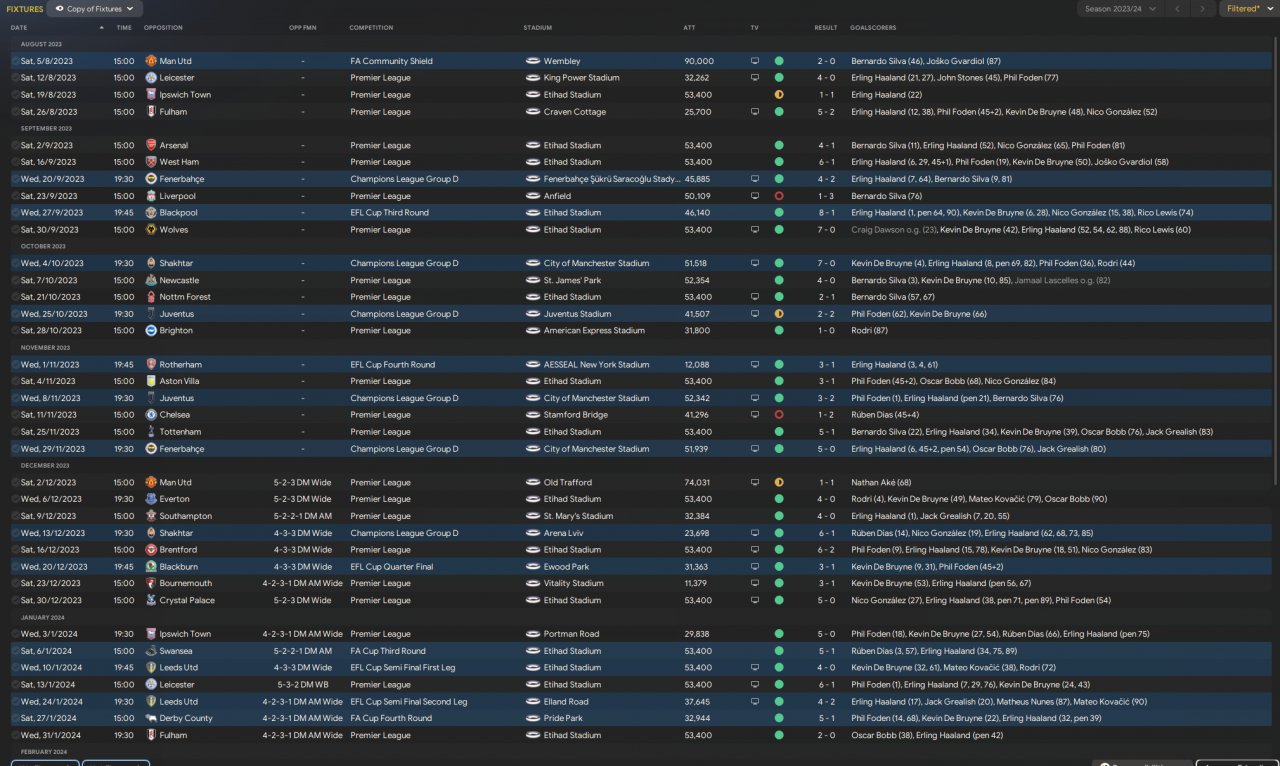Open the 8 - 1 result against Blackpool
Viewport: 1280px width, 766px height.
click(x=826, y=213)
